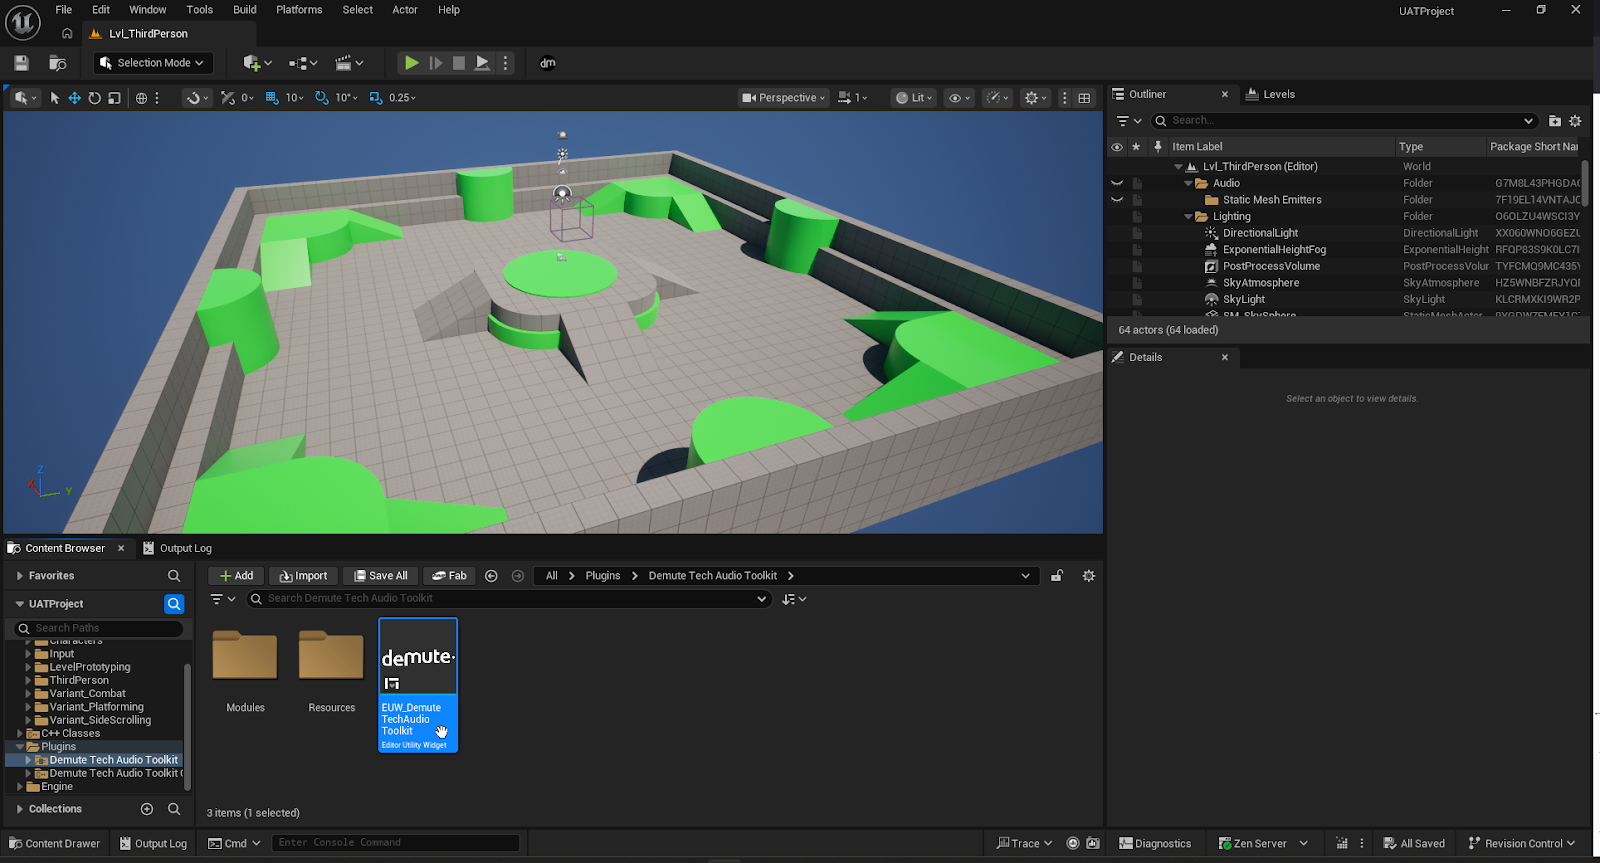Click the Stop playback button

tap(459, 63)
